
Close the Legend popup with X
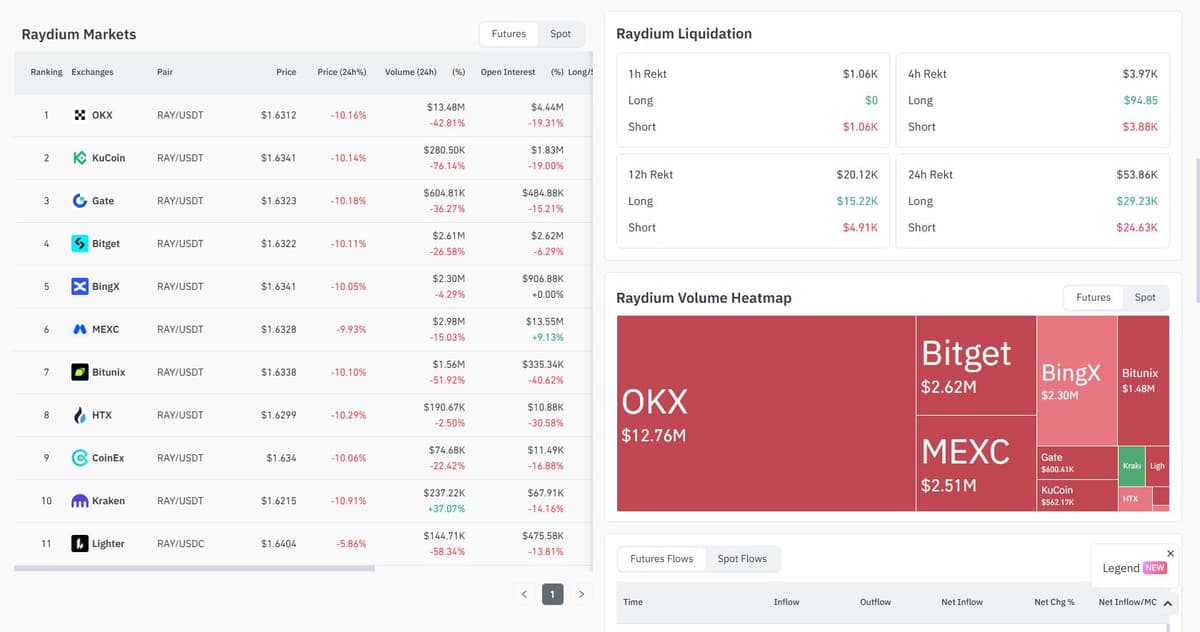[x=1171, y=553]
